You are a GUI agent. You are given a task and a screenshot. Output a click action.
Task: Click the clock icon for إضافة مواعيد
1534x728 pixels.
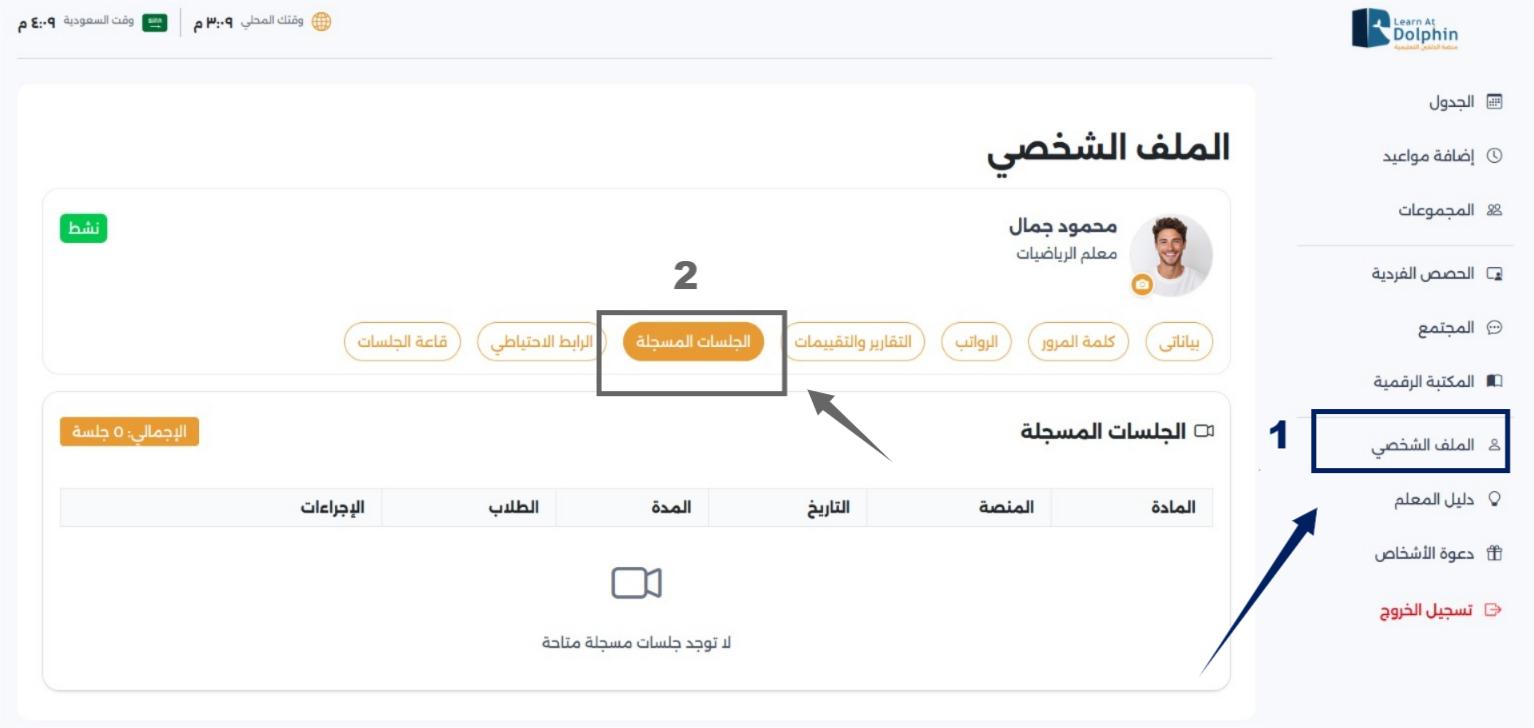1495,156
